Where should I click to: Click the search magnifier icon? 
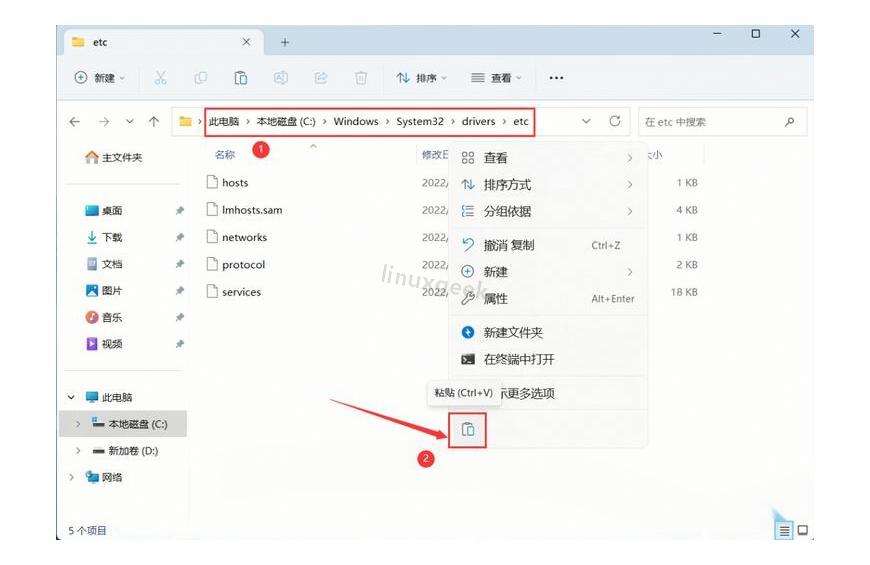pos(790,122)
